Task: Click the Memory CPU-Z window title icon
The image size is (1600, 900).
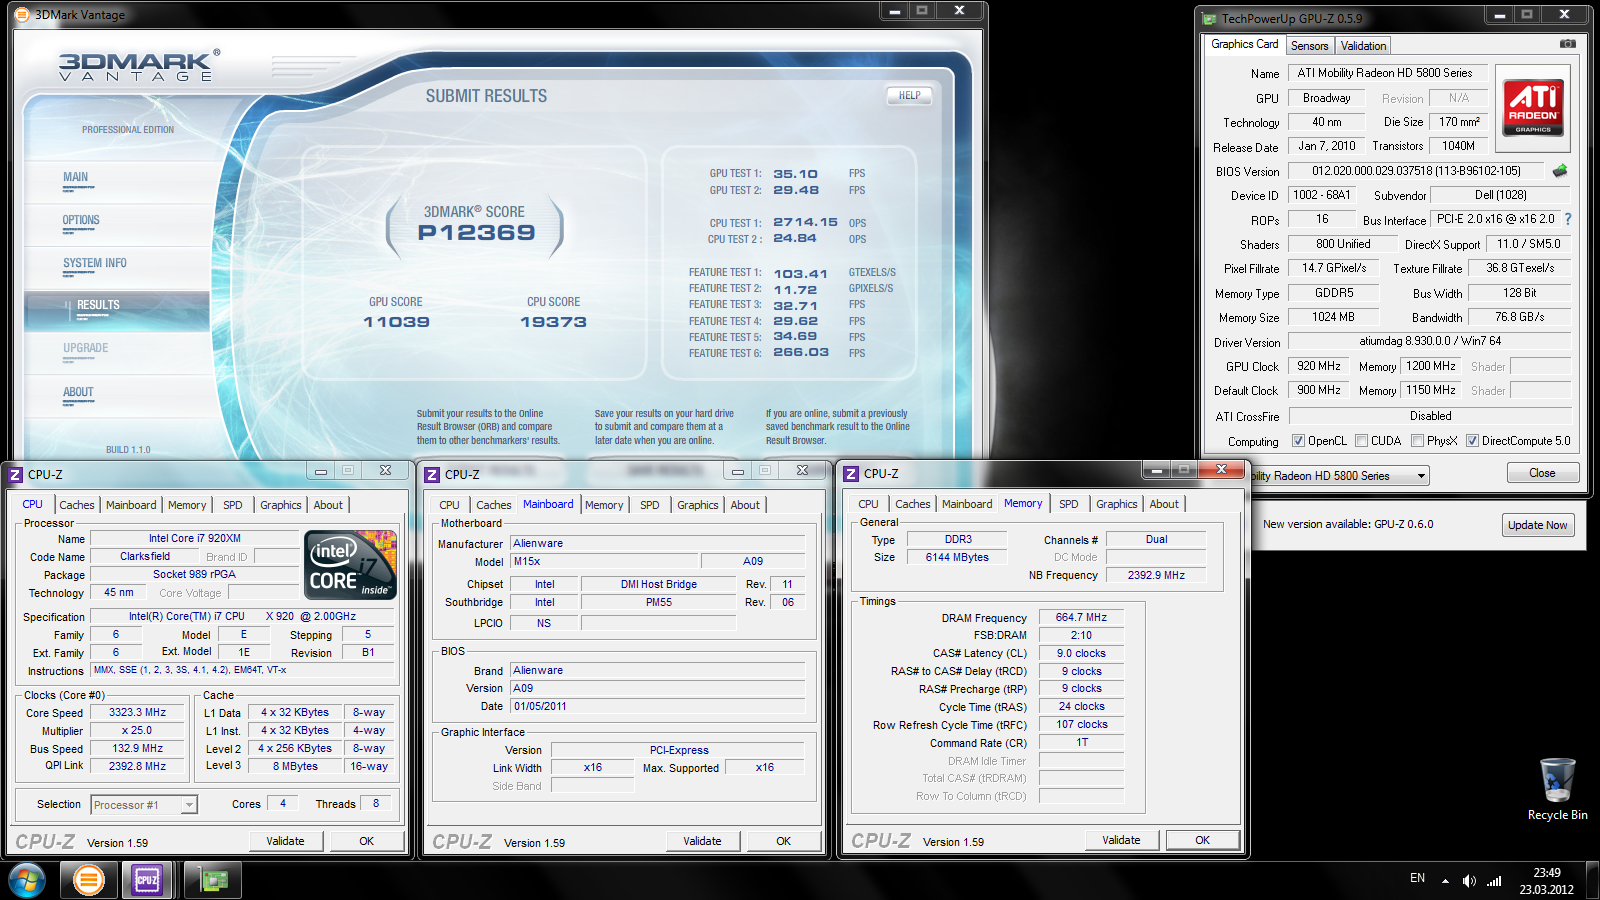Action: click(851, 473)
